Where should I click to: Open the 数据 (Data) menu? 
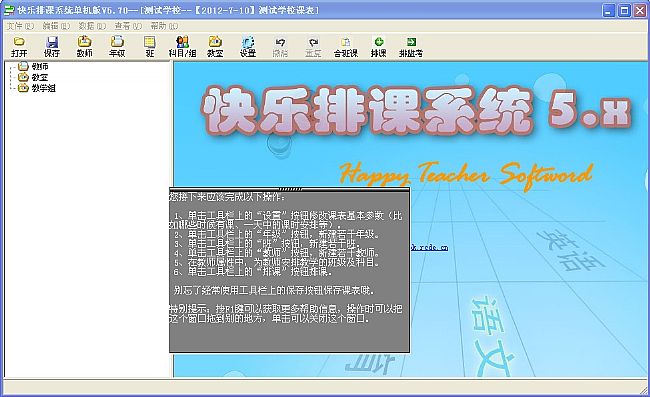[92, 26]
